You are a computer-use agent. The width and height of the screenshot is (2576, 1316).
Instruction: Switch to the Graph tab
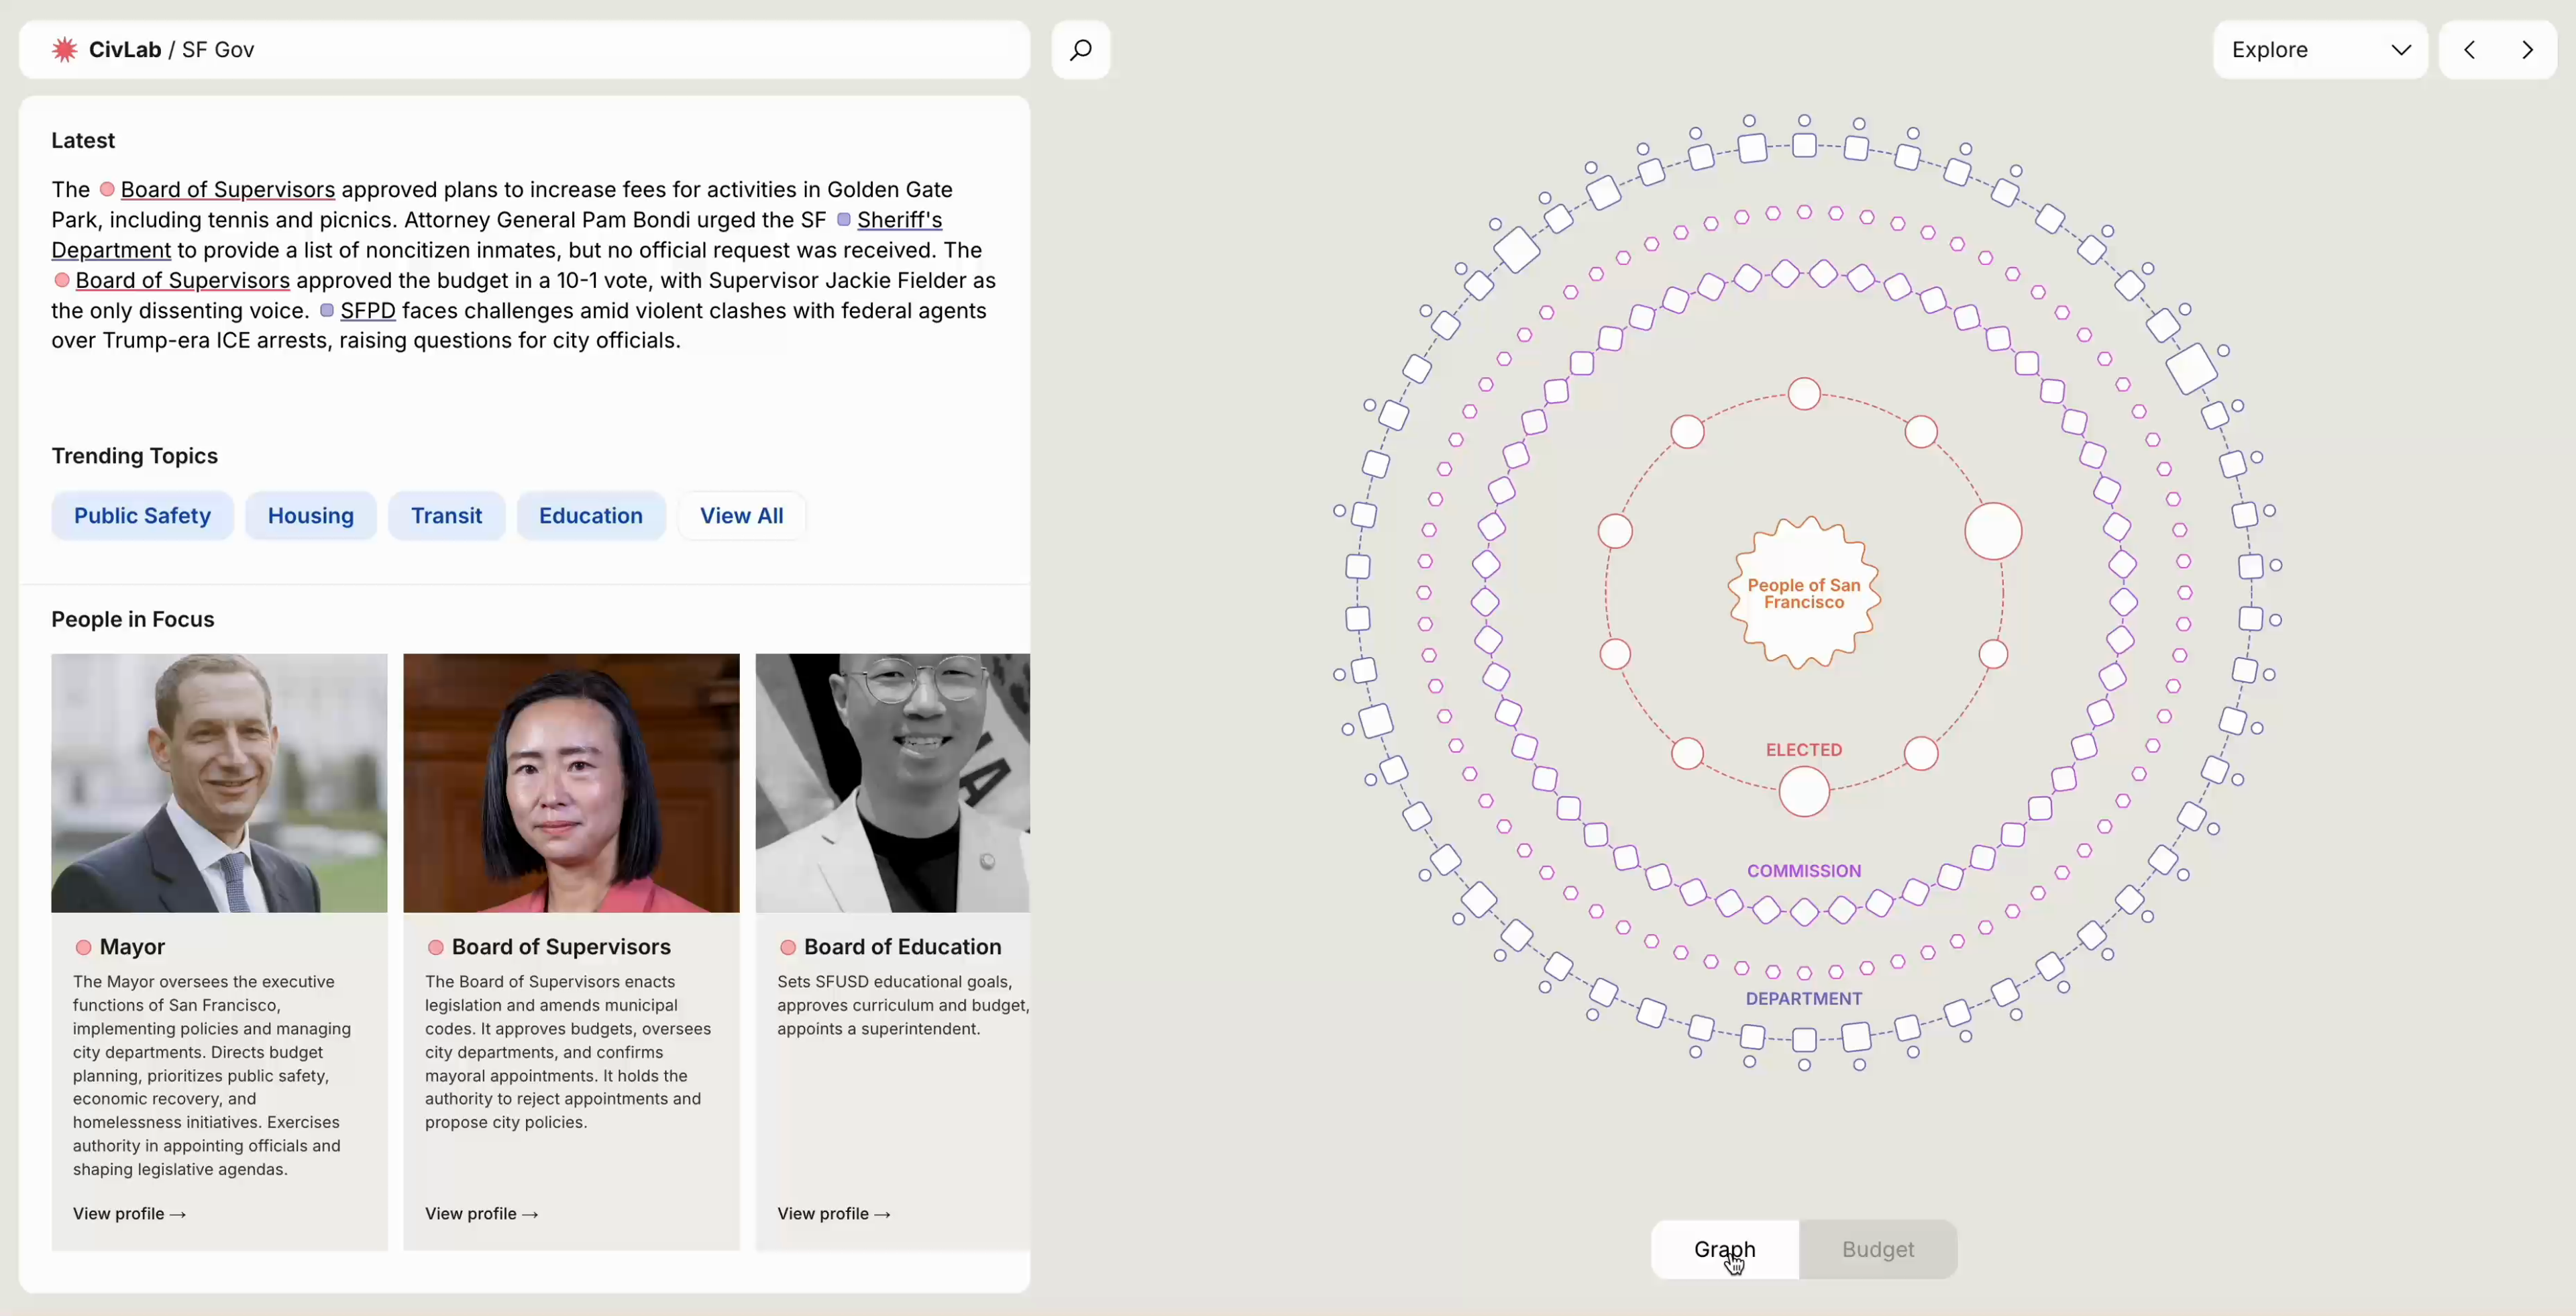point(1725,1249)
